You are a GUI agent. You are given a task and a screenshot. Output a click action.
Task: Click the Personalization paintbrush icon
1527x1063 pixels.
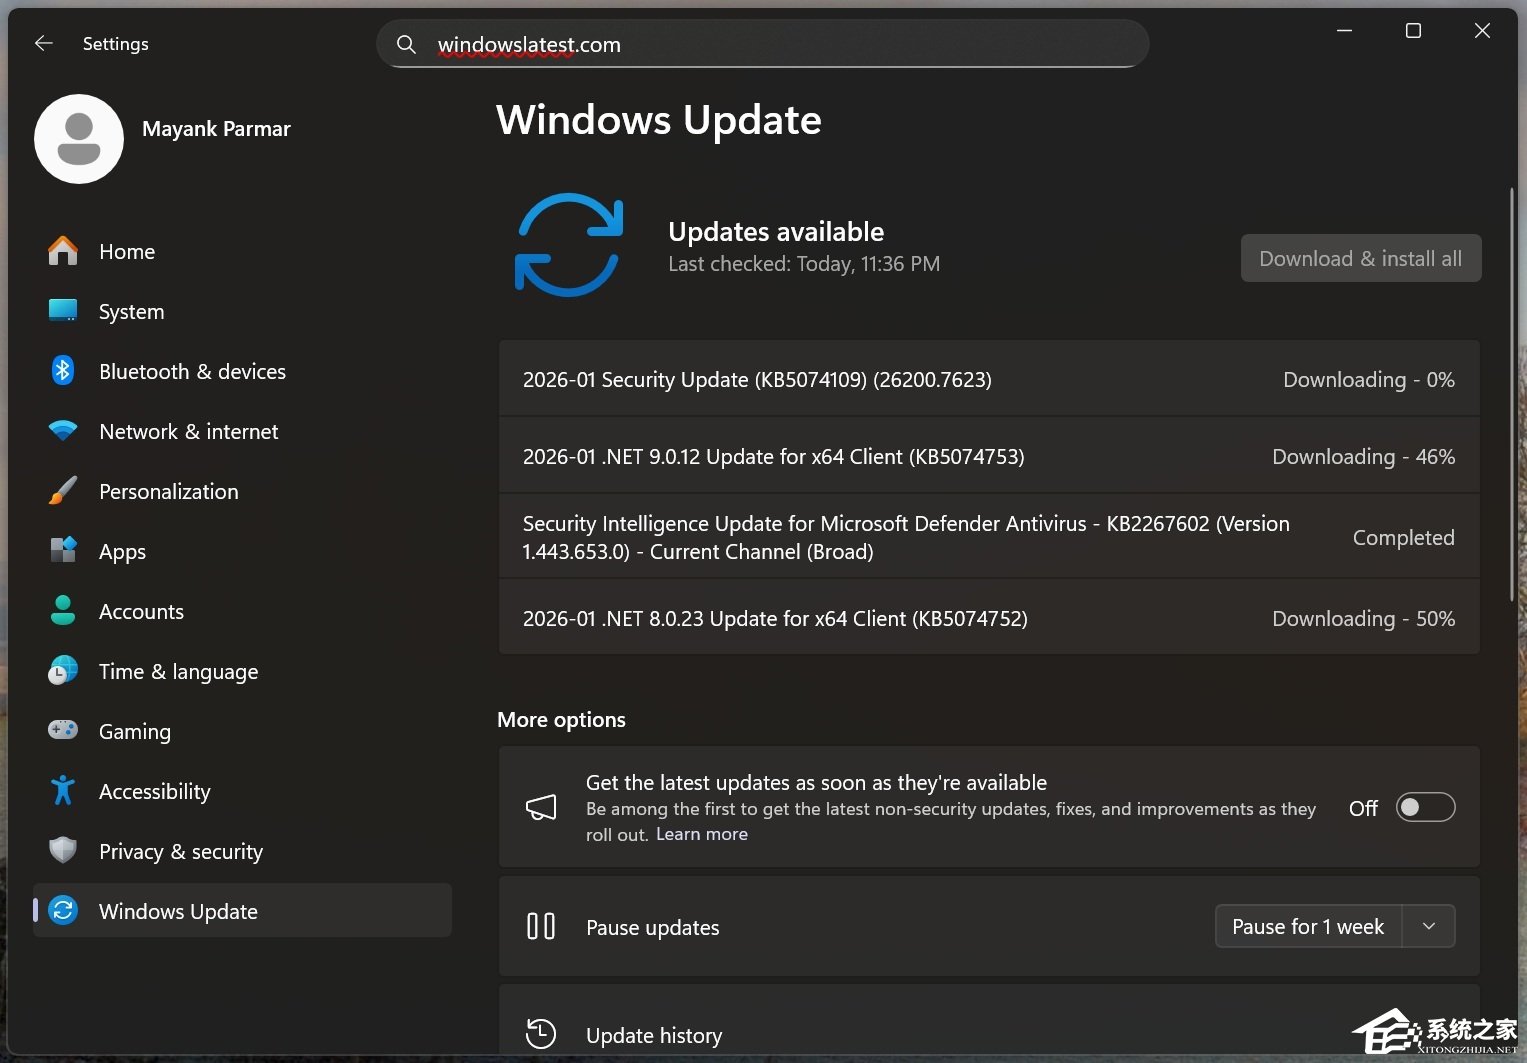(x=63, y=491)
